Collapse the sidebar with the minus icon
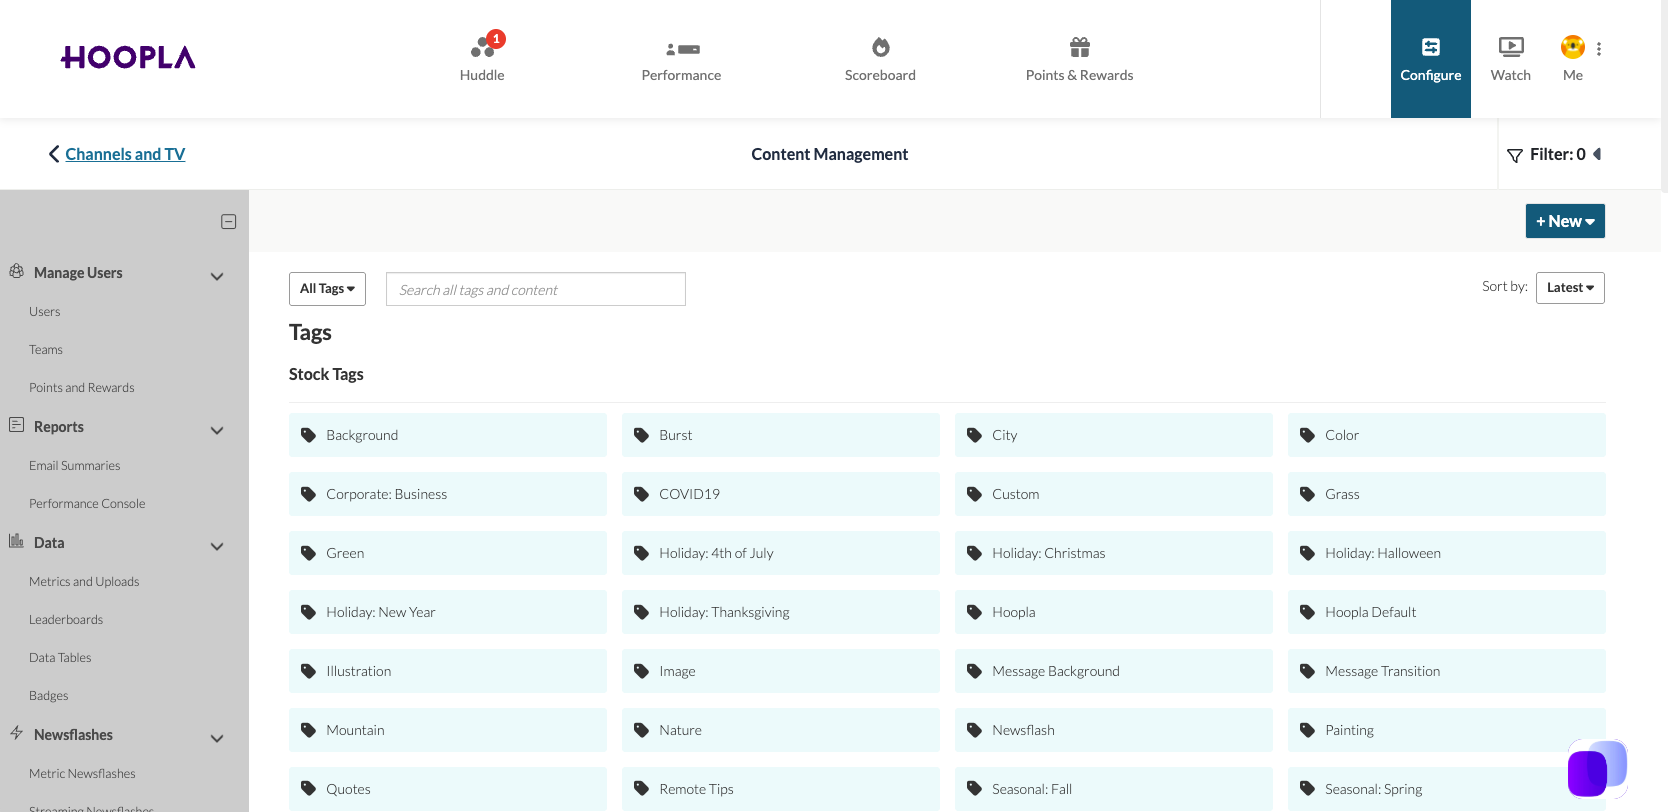This screenshot has height=812, width=1668. [x=228, y=222]
